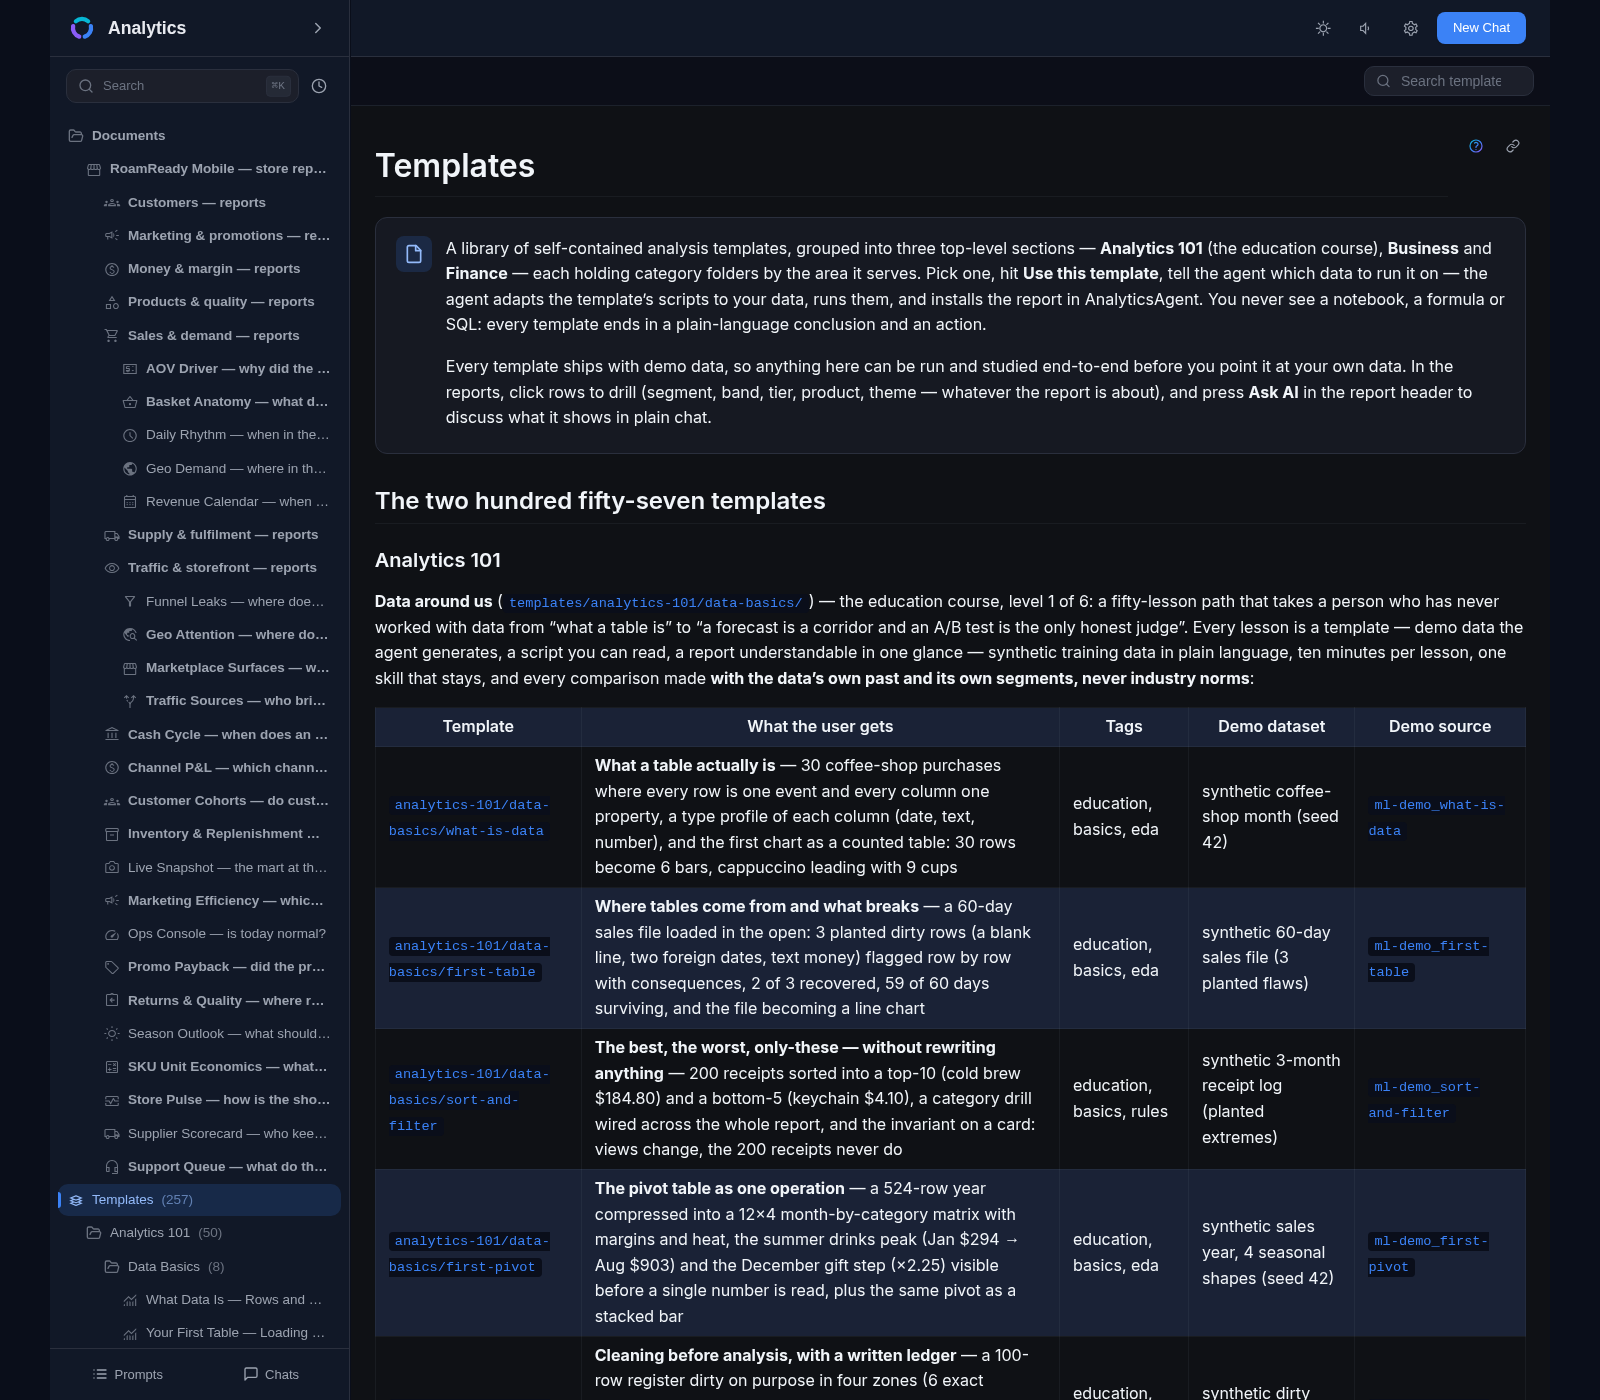This screenshot has width=1600, height=1400.
Task: Open ml-demo_sort-and-filter demo source
Action: 1424,1100
